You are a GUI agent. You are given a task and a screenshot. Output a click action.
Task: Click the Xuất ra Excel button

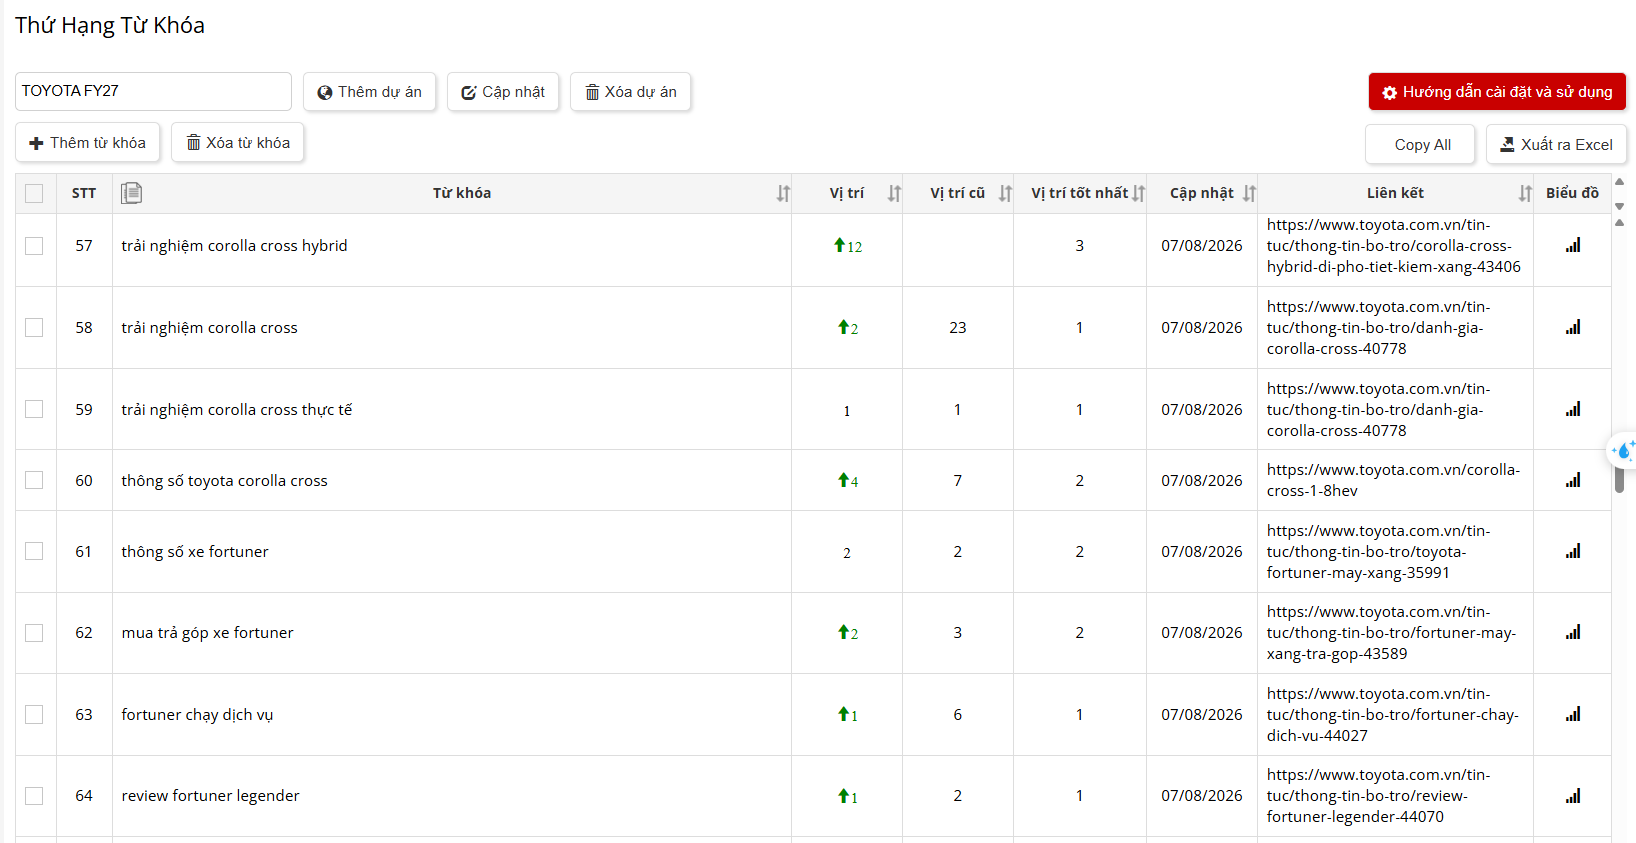tap(1556, 145)
